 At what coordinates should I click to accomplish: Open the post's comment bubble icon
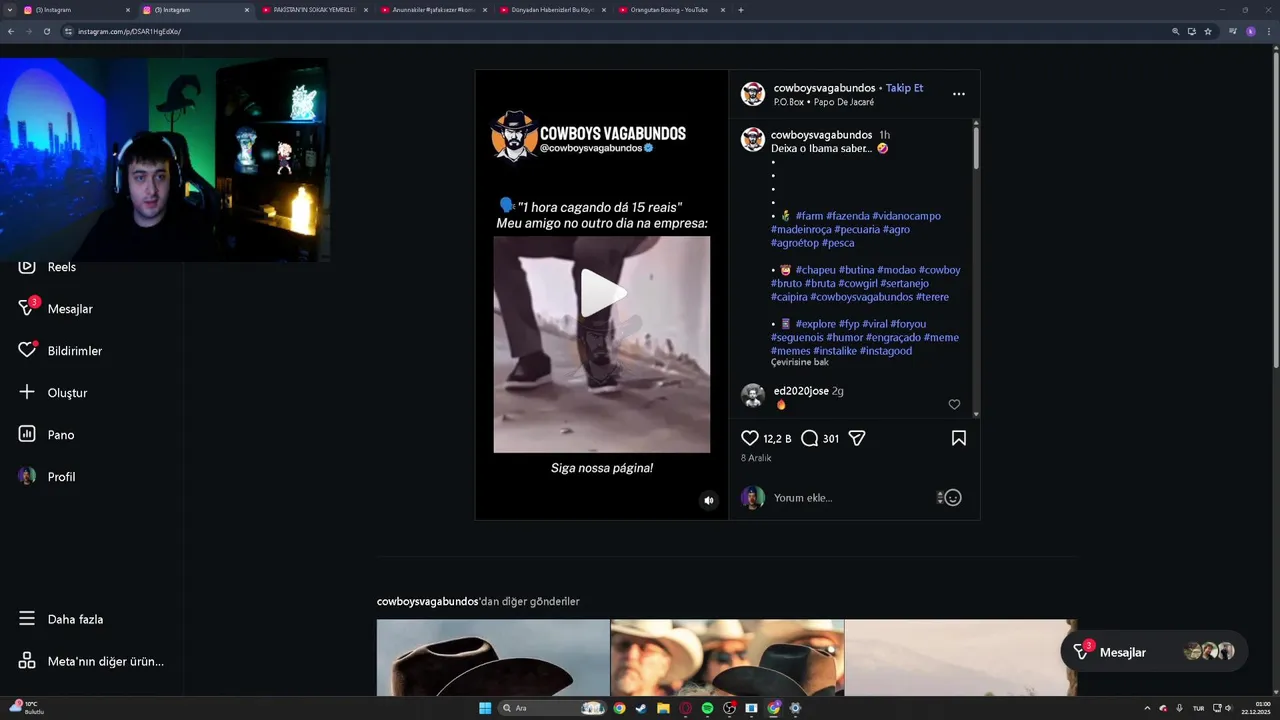click(810, 438)
